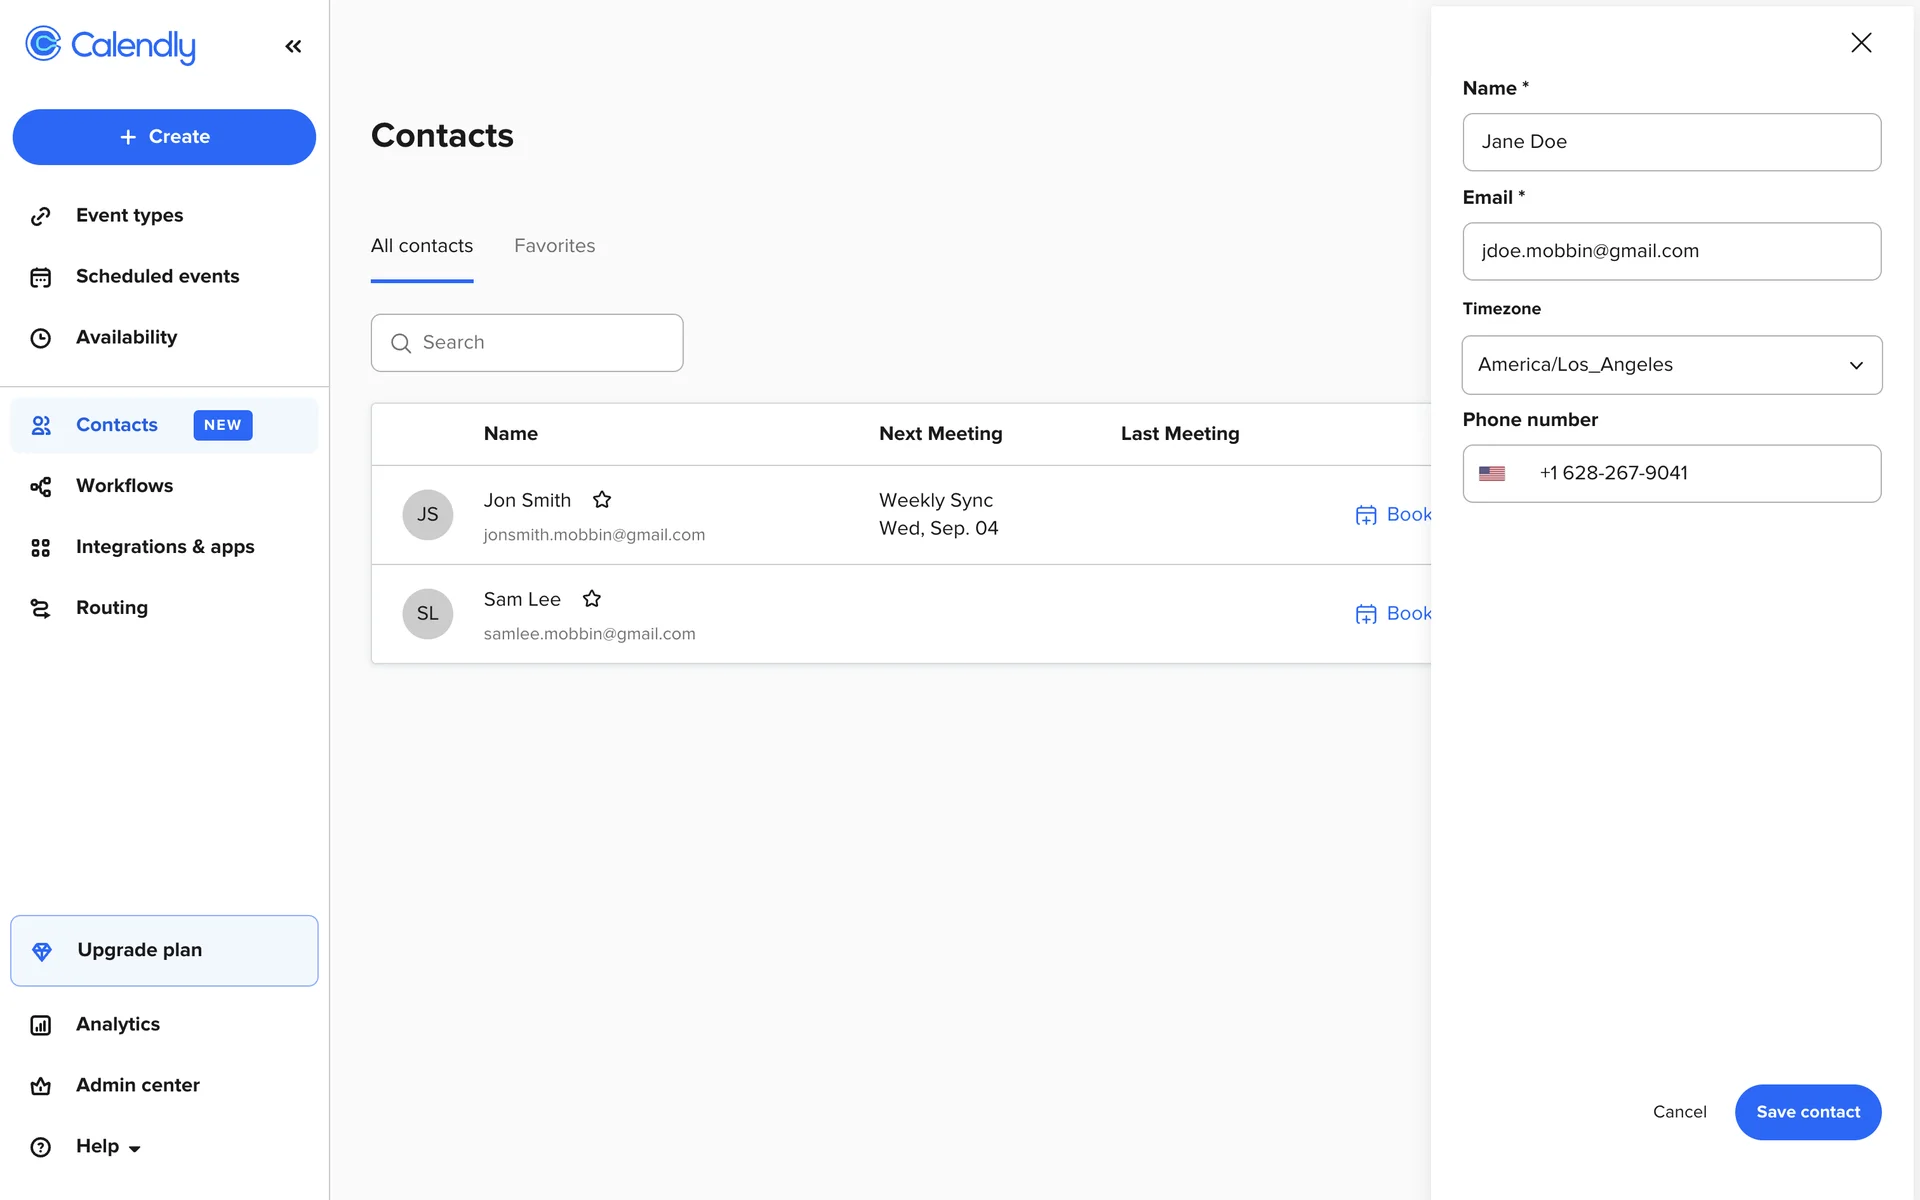This screenshot has width=1920, height=1200.
Task: Switch to the Favorites tab
Action: click(x=554, y=246)
